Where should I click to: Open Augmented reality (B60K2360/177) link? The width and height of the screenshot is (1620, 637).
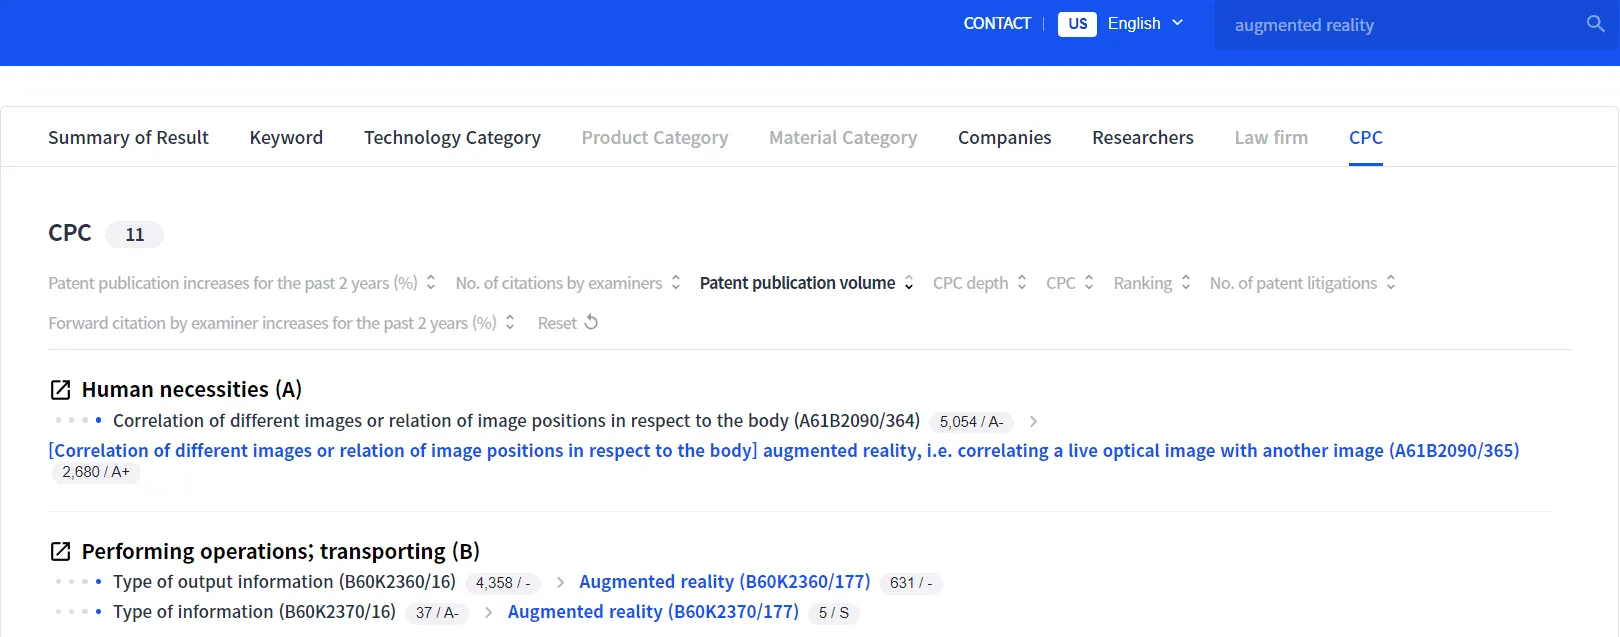pyautogui.click(x=724, y=582)
